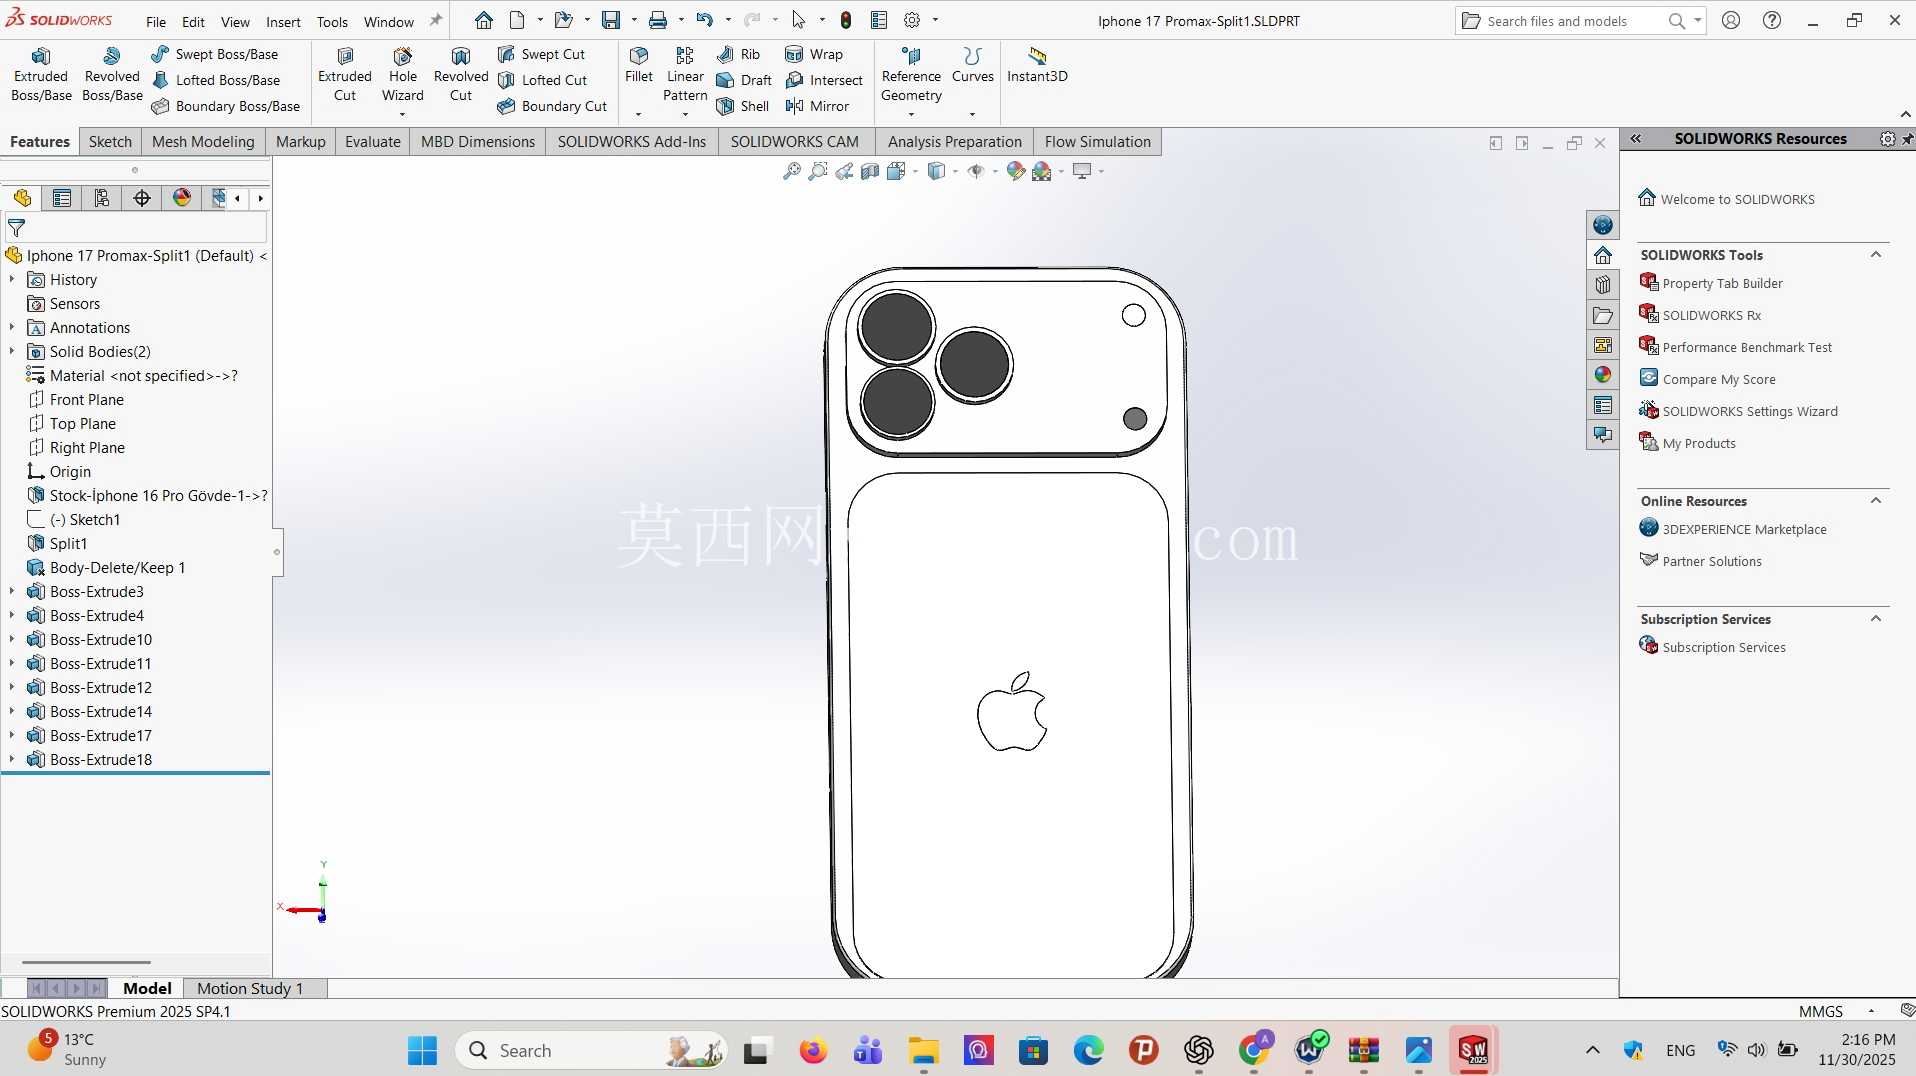Click Zoom to Area in view toolbar
The image size is (1916, 1076).
(x=818, y=171)
